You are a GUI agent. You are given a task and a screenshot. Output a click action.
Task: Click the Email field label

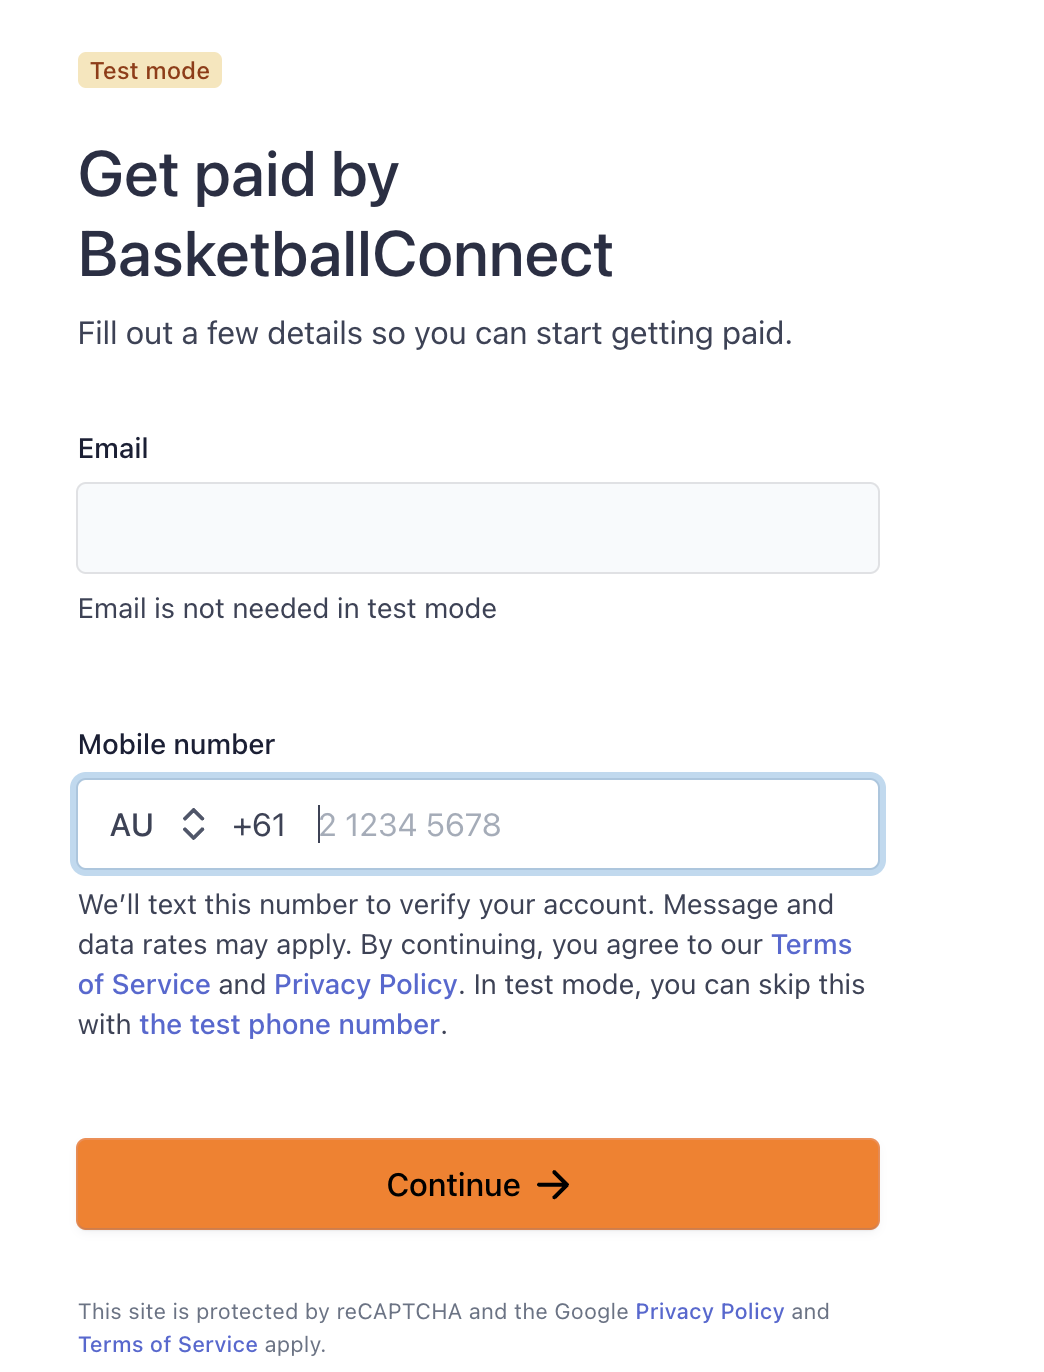[113, 448]
